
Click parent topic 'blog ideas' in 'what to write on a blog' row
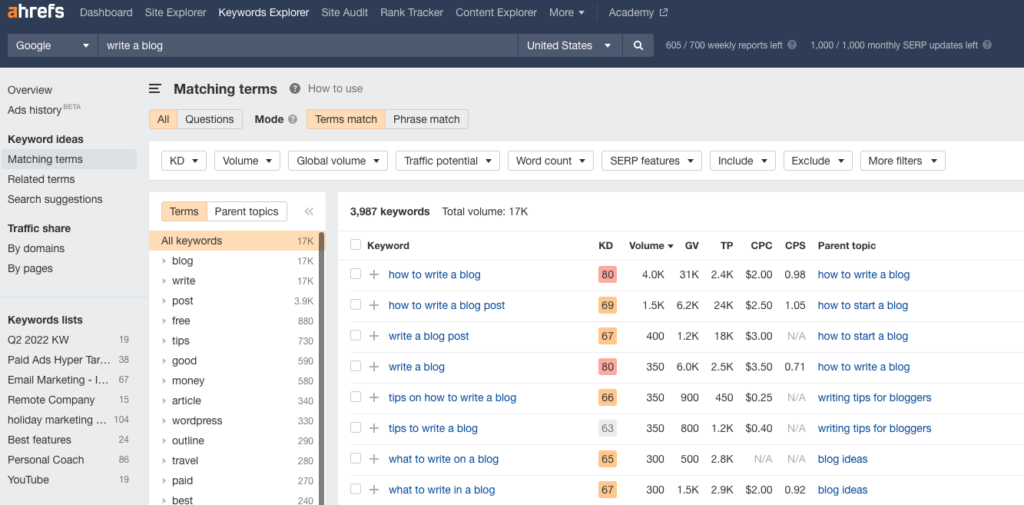point(842,459)
